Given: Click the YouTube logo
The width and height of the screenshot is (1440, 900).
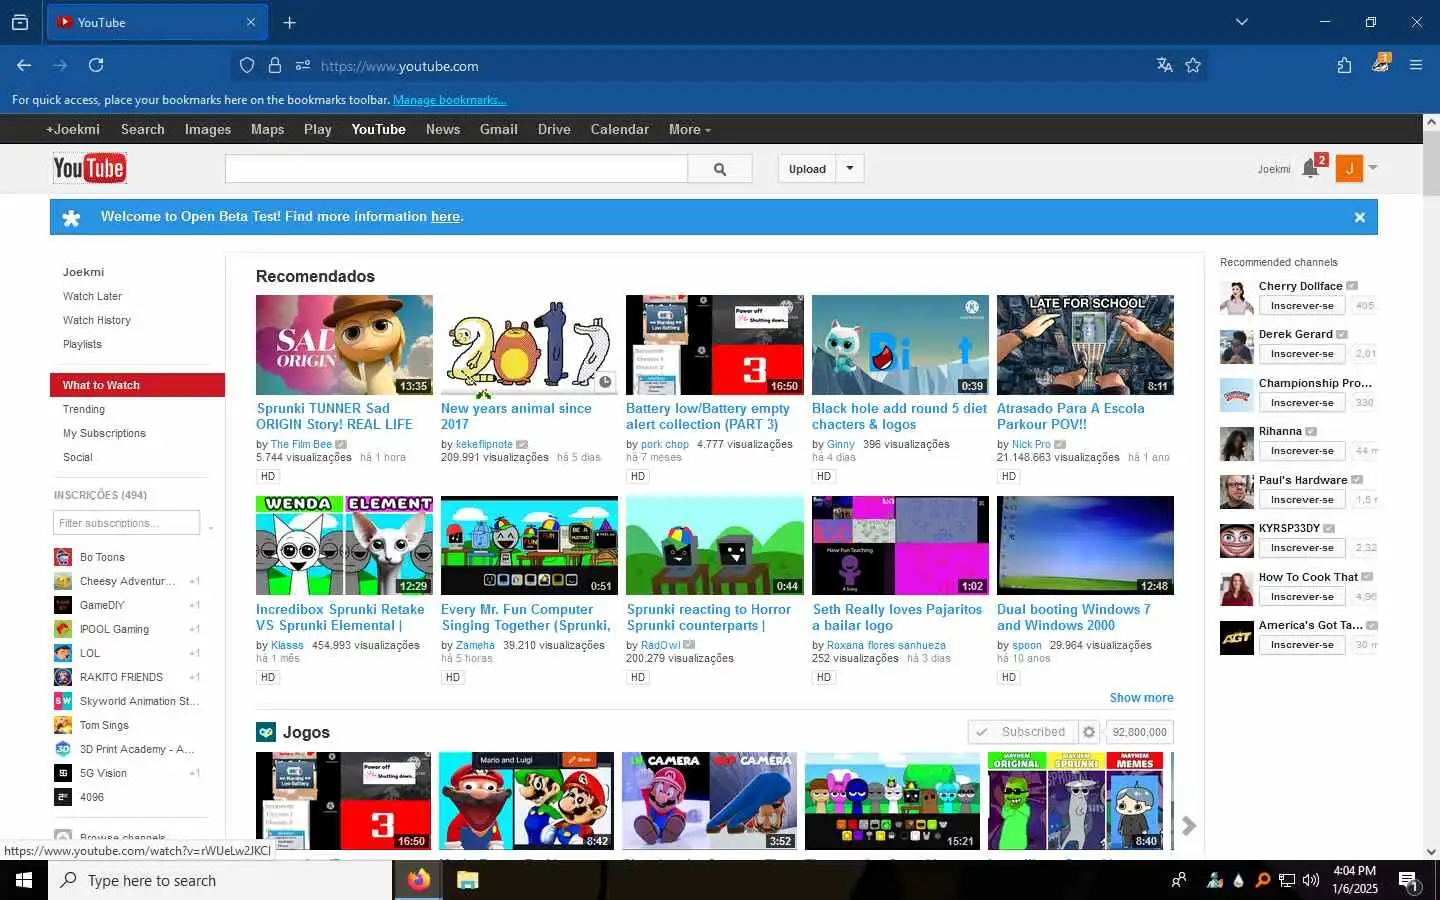Looking at the screenshot, I should point(89,168).
